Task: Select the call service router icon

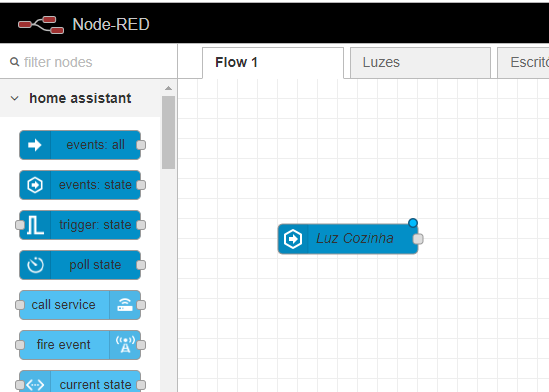Action: pos(125,305)
